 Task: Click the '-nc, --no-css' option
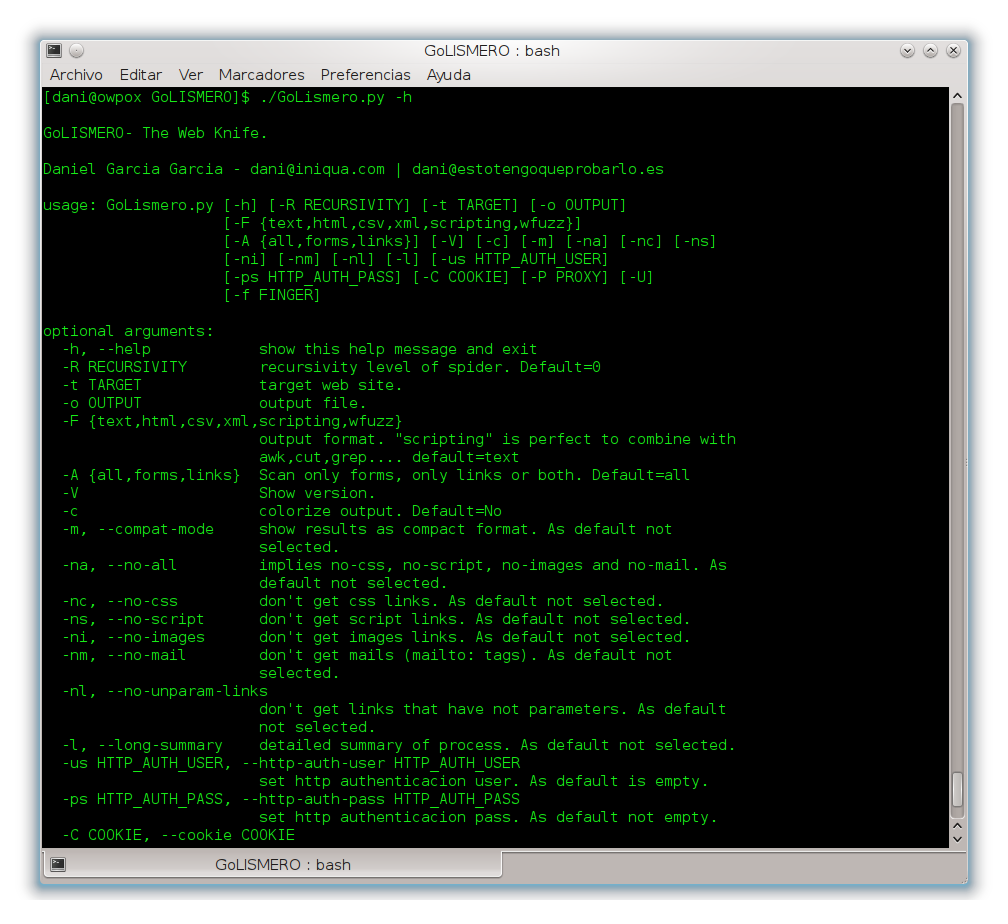tap(120, 601)
